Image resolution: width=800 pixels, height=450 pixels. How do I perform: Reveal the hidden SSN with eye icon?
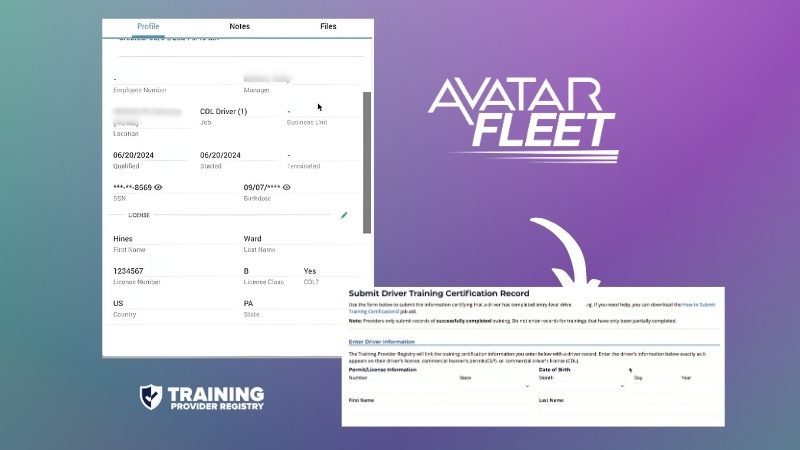[x=158, y=187]
